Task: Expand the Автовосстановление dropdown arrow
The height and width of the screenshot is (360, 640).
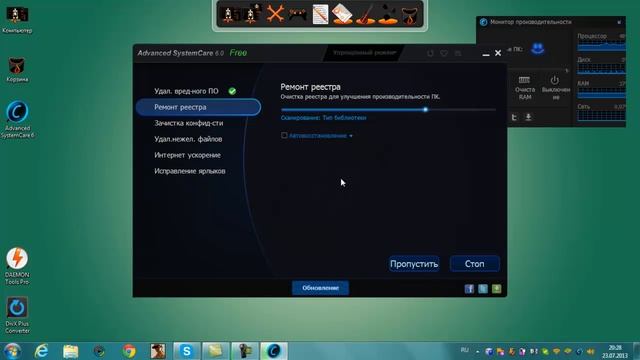Action: tap(351, 136)
